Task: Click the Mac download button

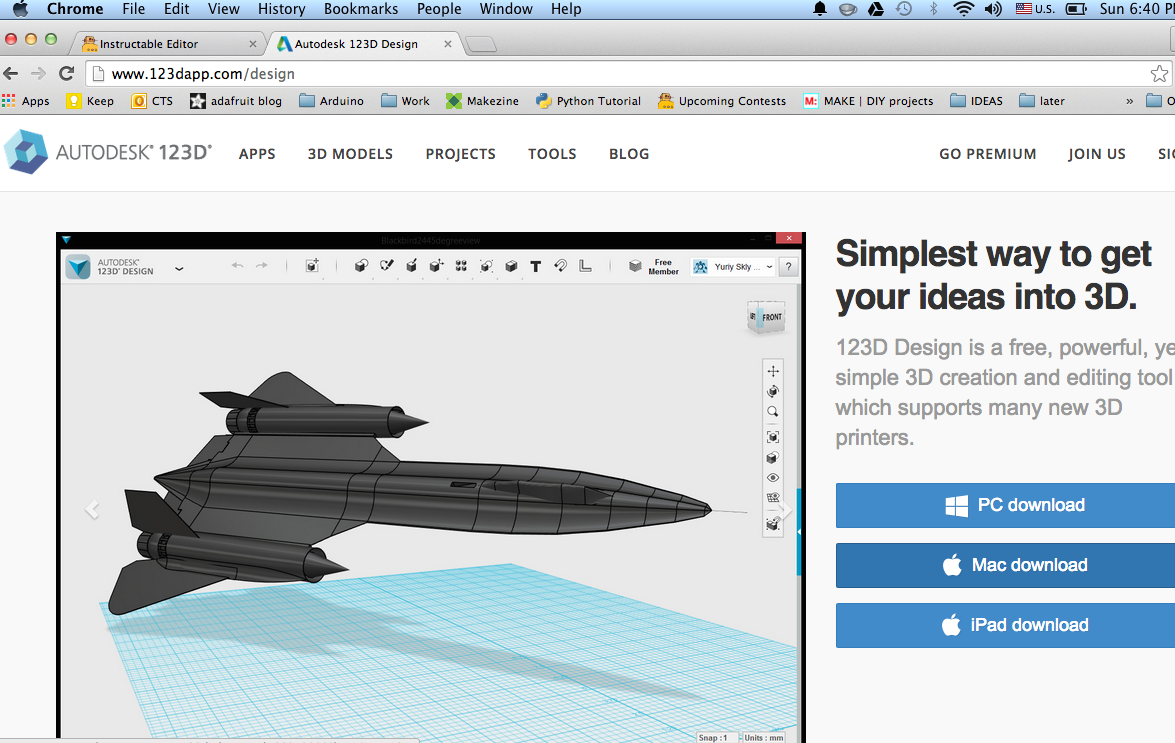Action: pos(1006,565)
